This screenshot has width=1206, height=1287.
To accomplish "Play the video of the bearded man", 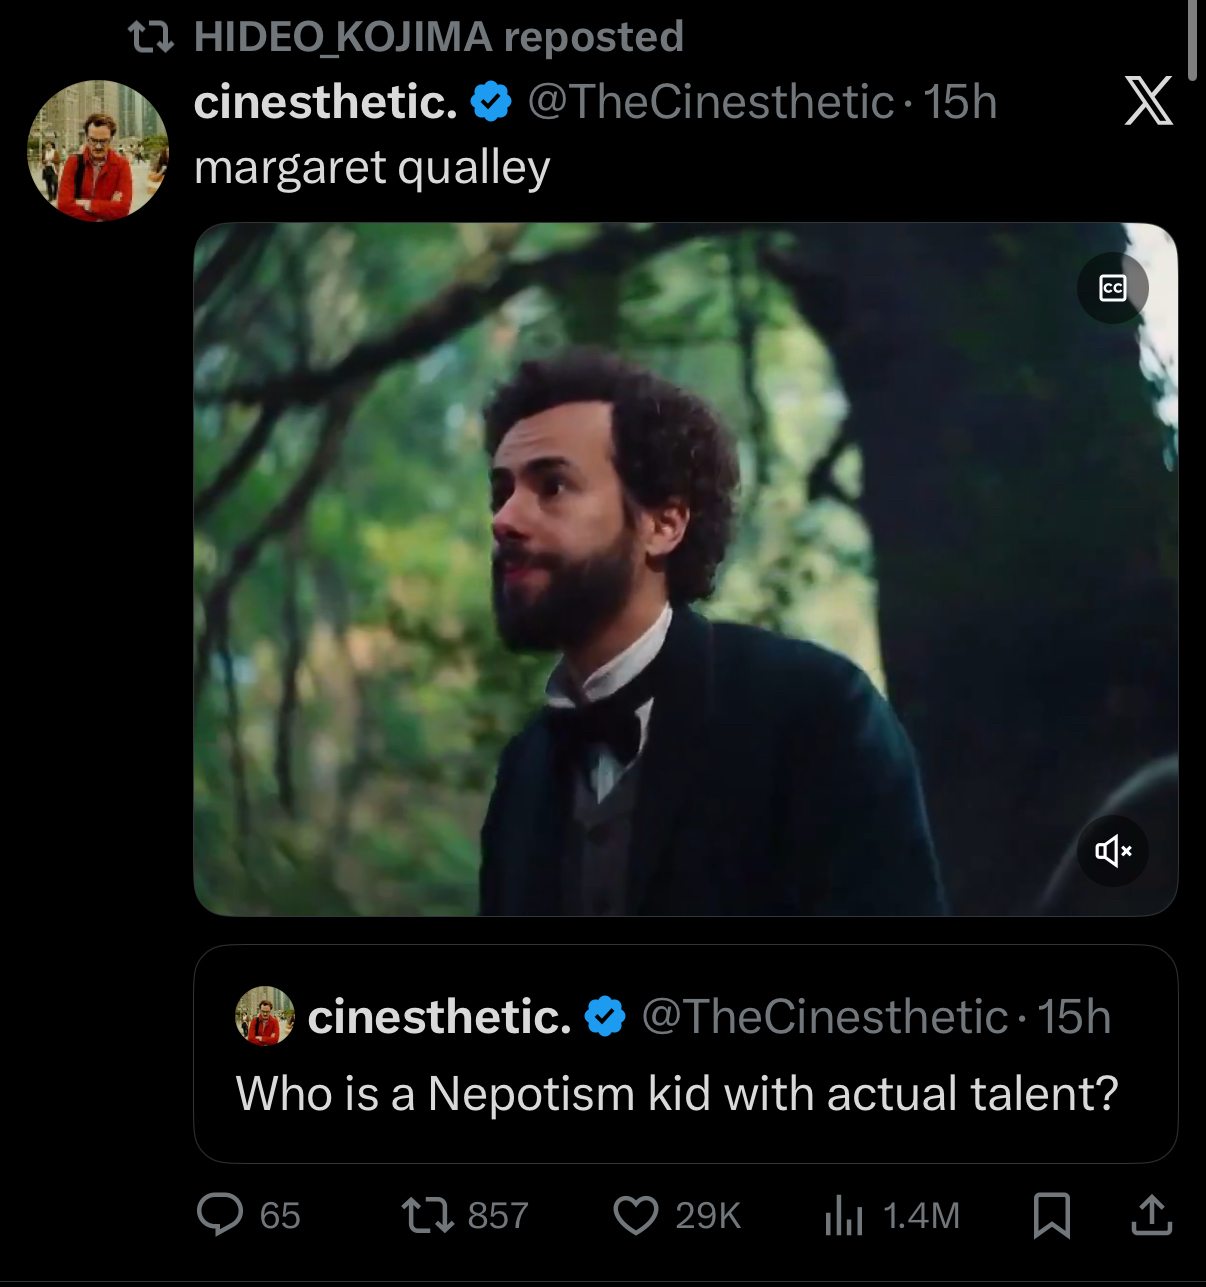I will 640,570.
